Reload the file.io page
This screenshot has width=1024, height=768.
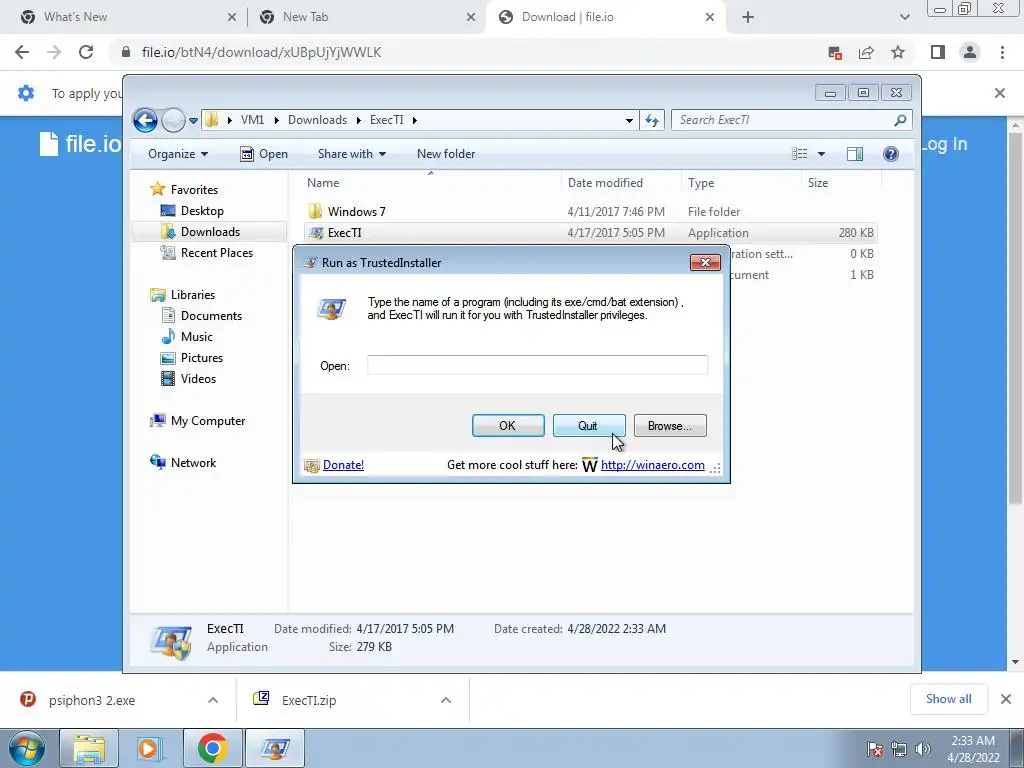86,52
